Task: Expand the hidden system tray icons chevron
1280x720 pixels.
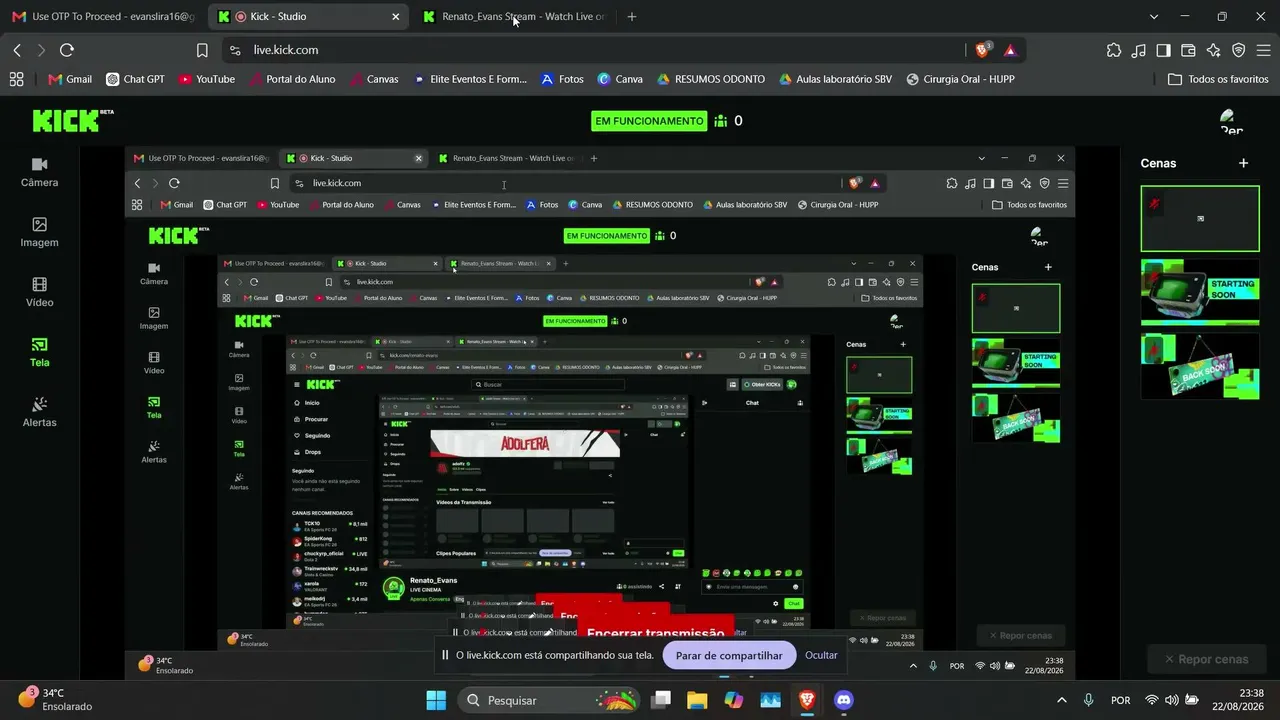Action: [x=1061, y=700]
